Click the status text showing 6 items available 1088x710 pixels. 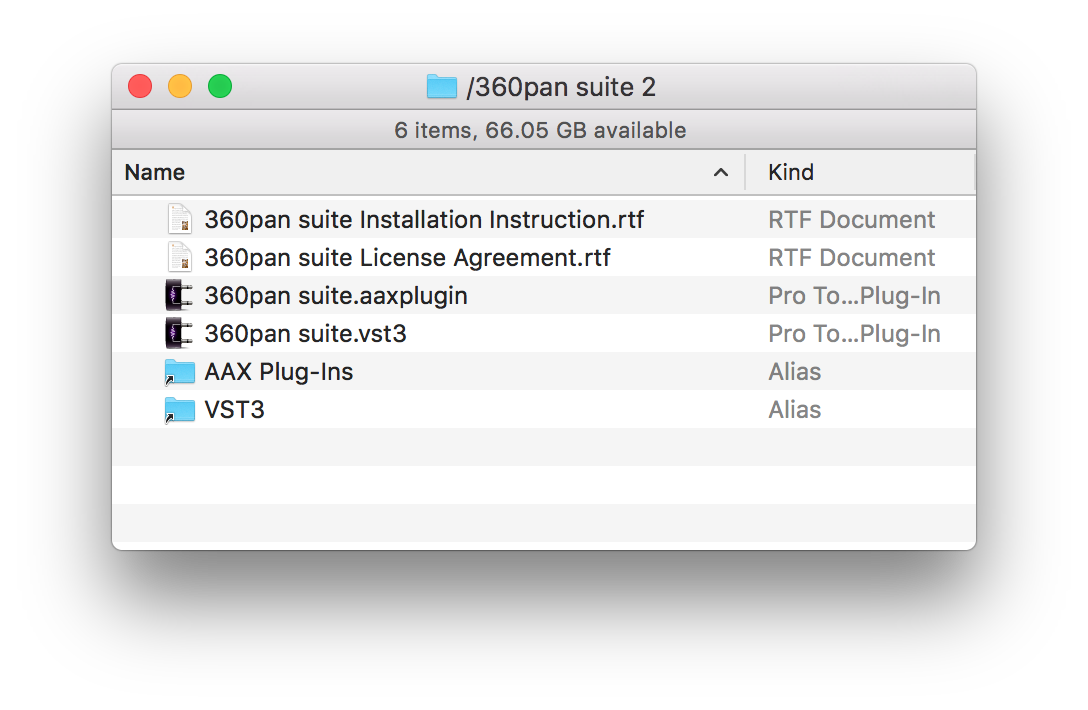[540, 130]
